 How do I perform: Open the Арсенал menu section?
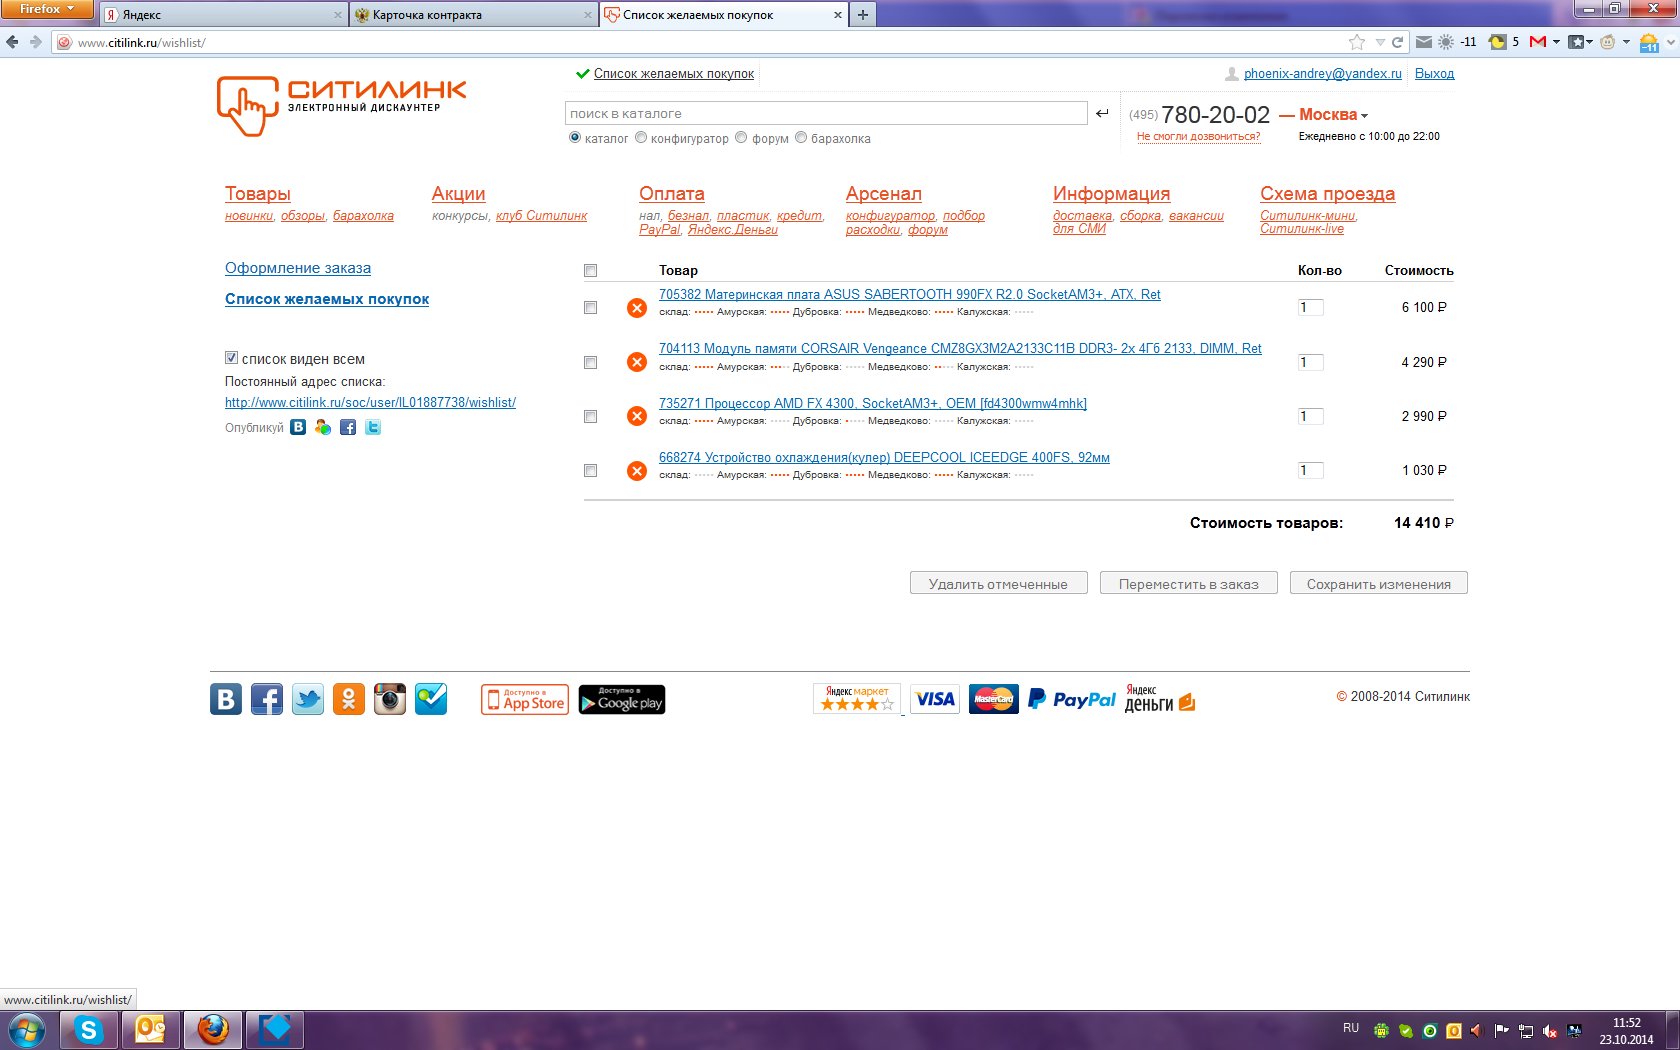click(x=884, y=194)
